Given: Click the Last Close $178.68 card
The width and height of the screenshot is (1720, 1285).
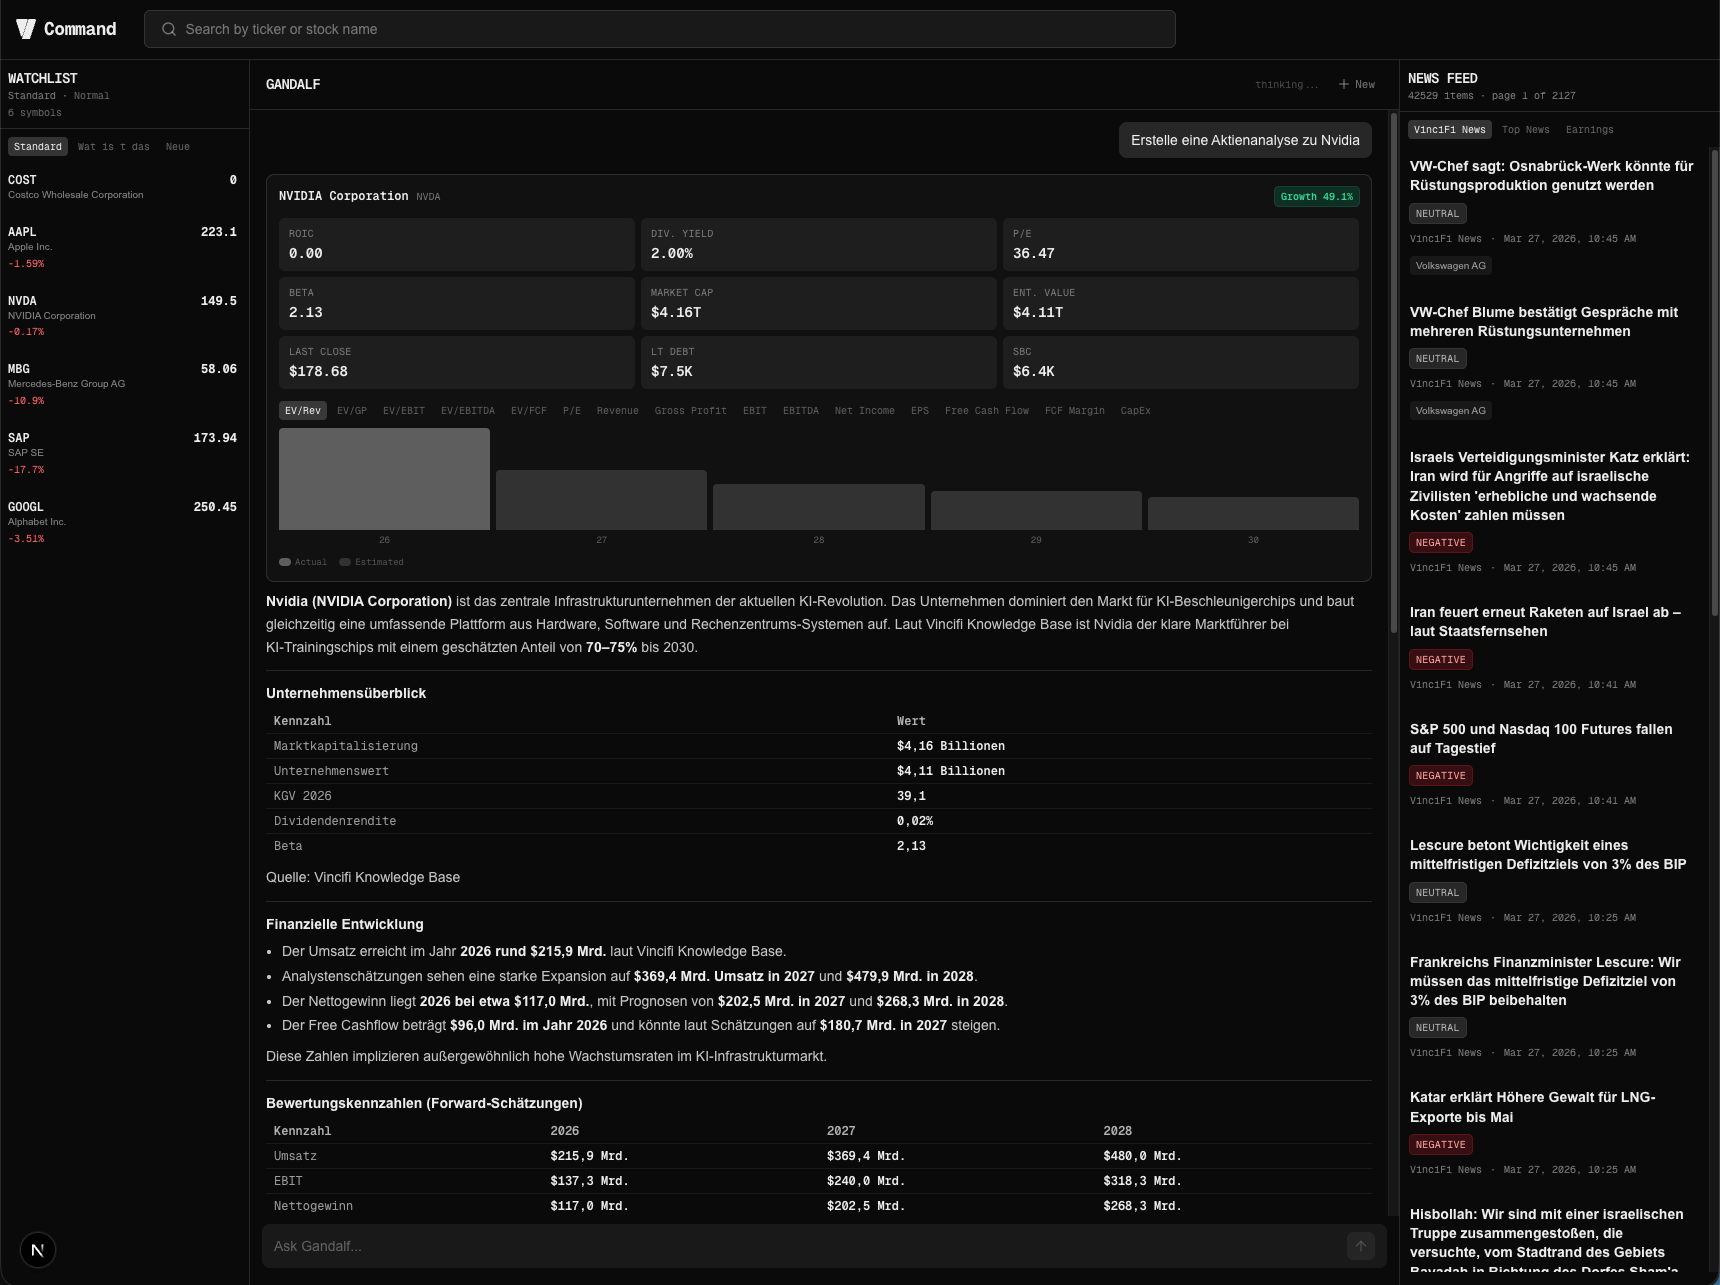Looking at the screenshot, I should (x=456, y=363).
